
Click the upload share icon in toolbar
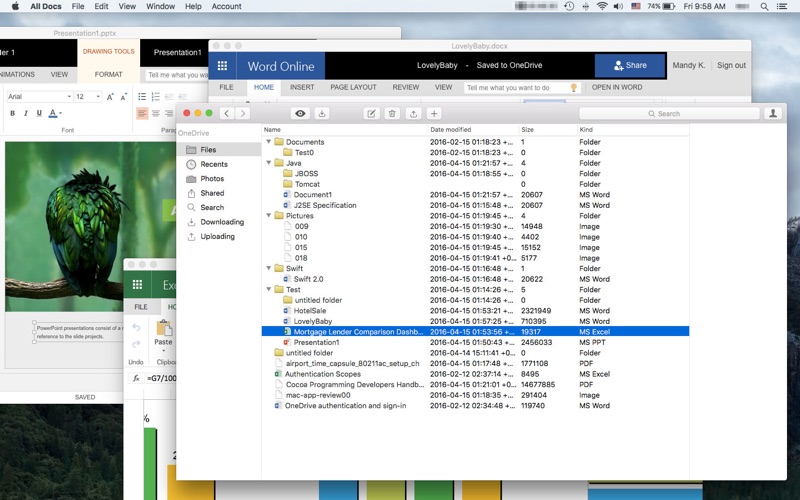[x=413, y=113]
